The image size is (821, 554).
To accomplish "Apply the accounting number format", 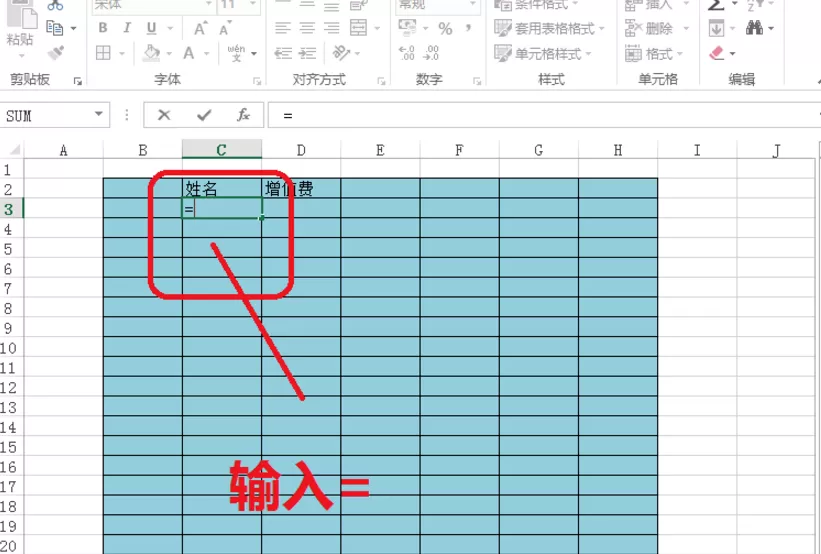I will (407, 28).
